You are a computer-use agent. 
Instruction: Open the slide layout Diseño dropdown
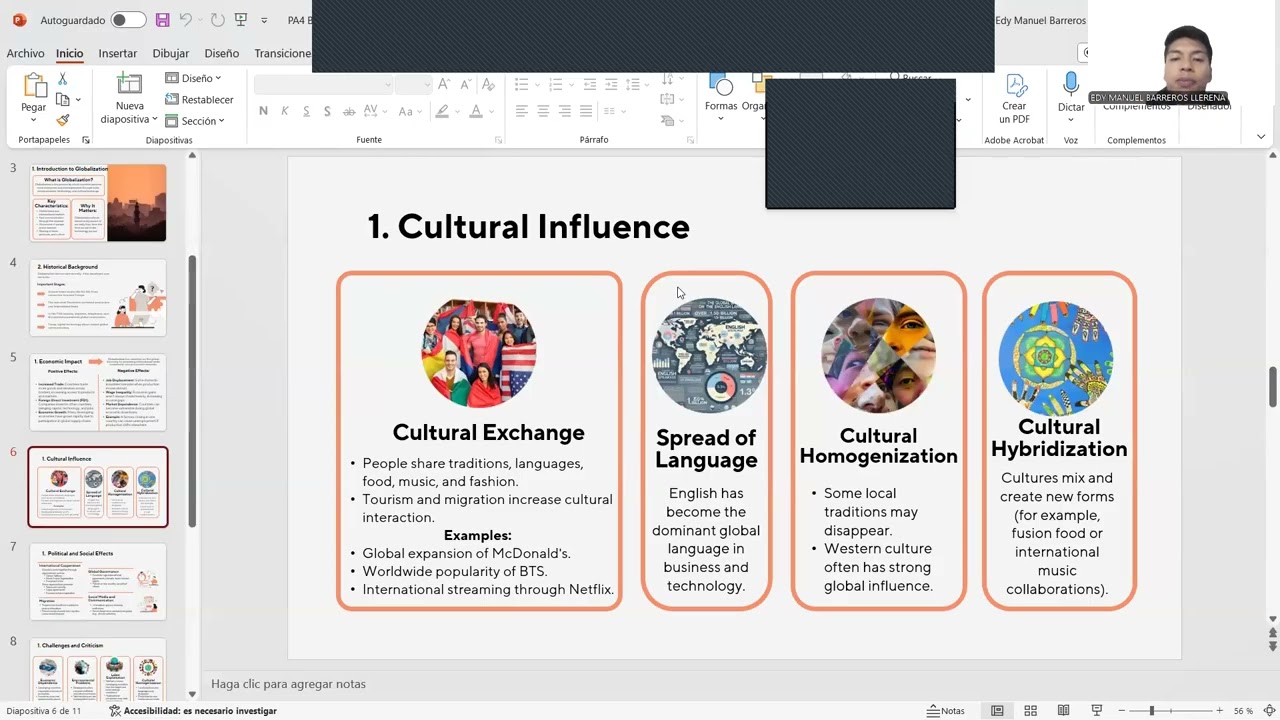pyautogui.click(x=193, y=78)
